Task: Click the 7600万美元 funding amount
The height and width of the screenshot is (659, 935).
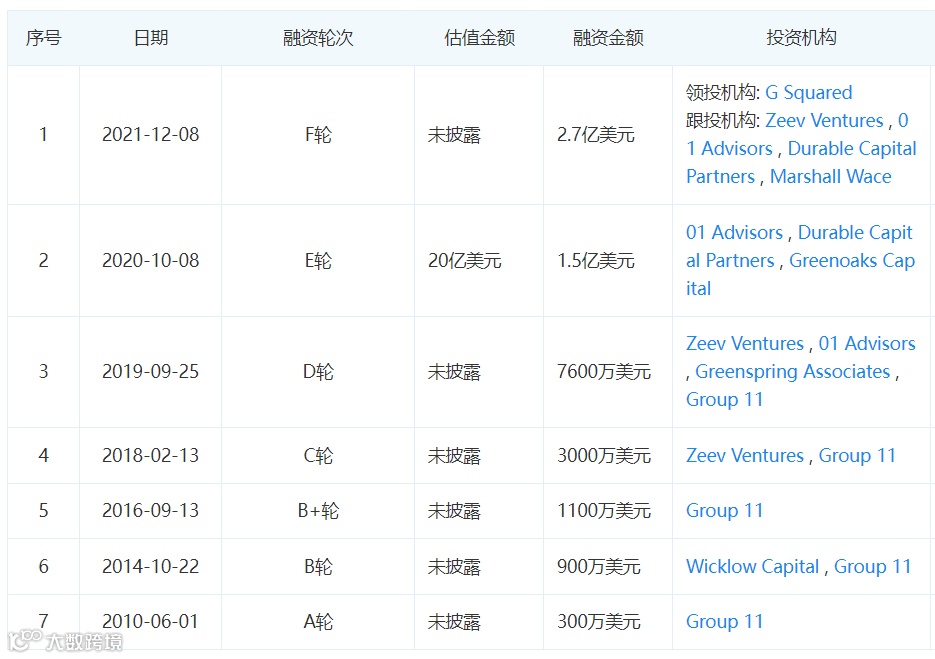Action: click(603, 372)
